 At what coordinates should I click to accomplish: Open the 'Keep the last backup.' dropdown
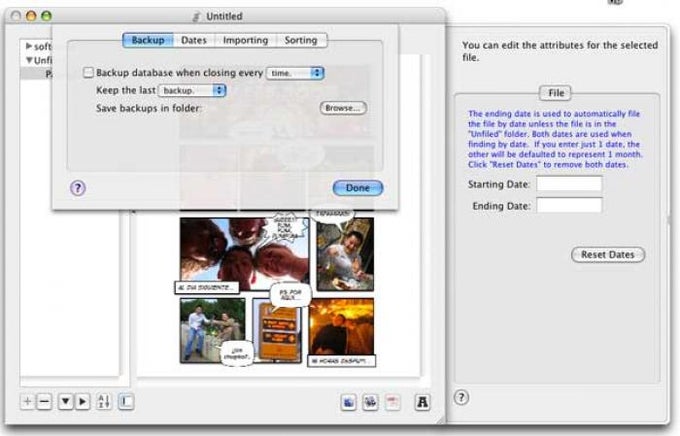tap(192, 90)
